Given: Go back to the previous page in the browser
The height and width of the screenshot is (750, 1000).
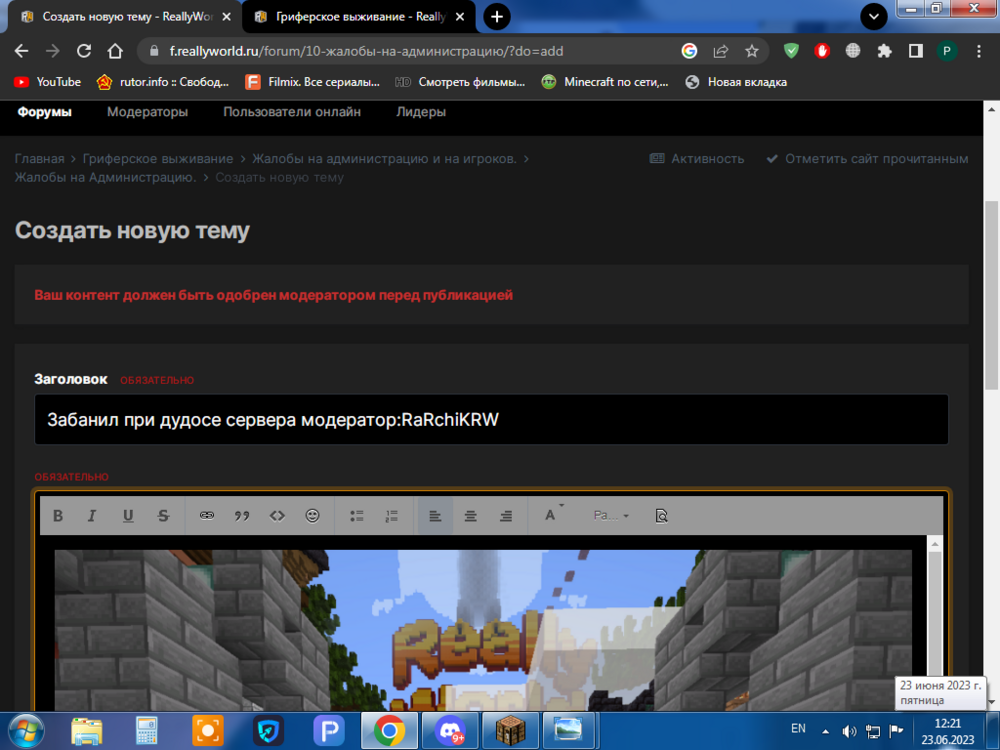Looking at the screenshot, I should click(x=21, y=51).
